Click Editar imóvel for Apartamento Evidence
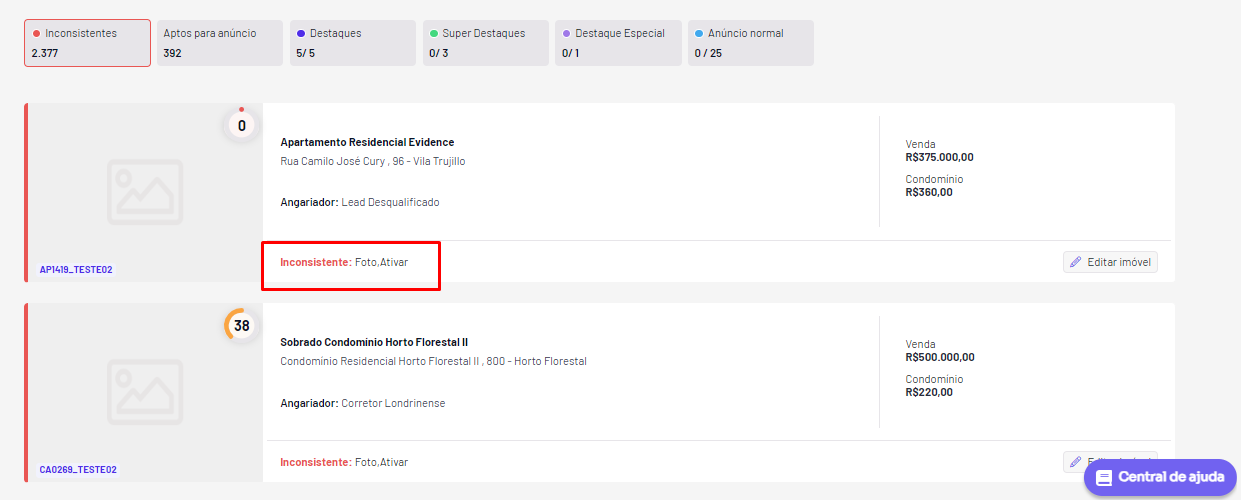The width and height of the screenshot is (1241, 500). pos(1110,262)
